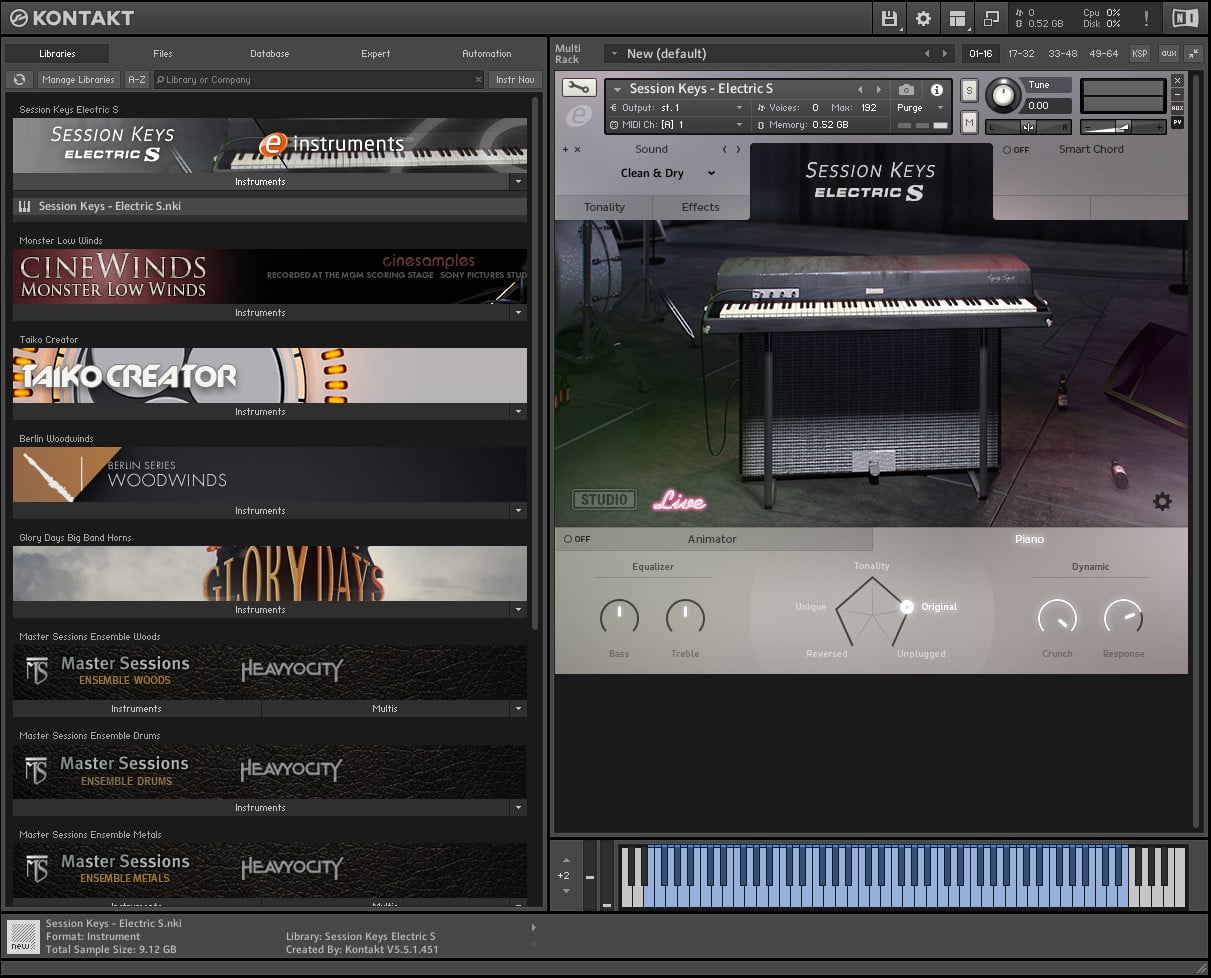
Task: Select previous instrument preset arrow
Action: click(x=859, y=89)
